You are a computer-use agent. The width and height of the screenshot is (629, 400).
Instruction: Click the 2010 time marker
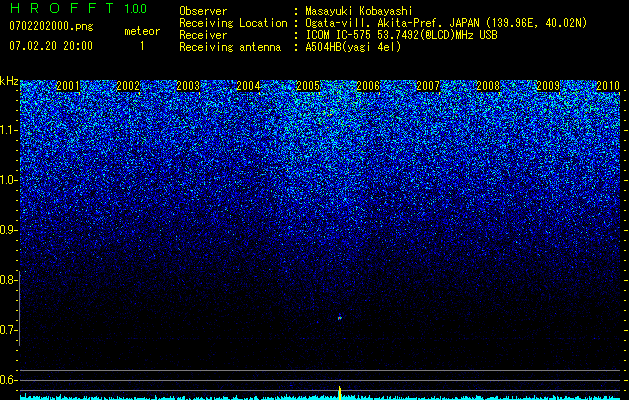point(608,86)
